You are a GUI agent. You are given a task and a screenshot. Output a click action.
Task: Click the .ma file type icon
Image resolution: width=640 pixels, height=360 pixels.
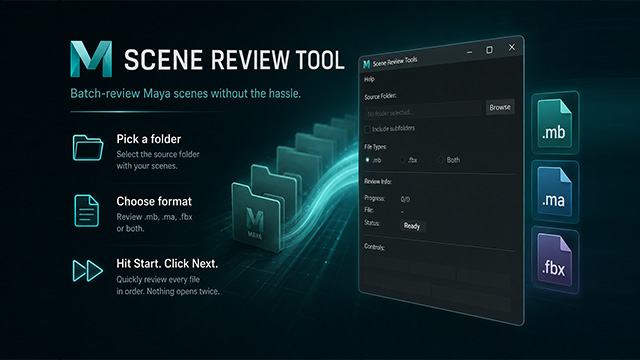(555, 191)
